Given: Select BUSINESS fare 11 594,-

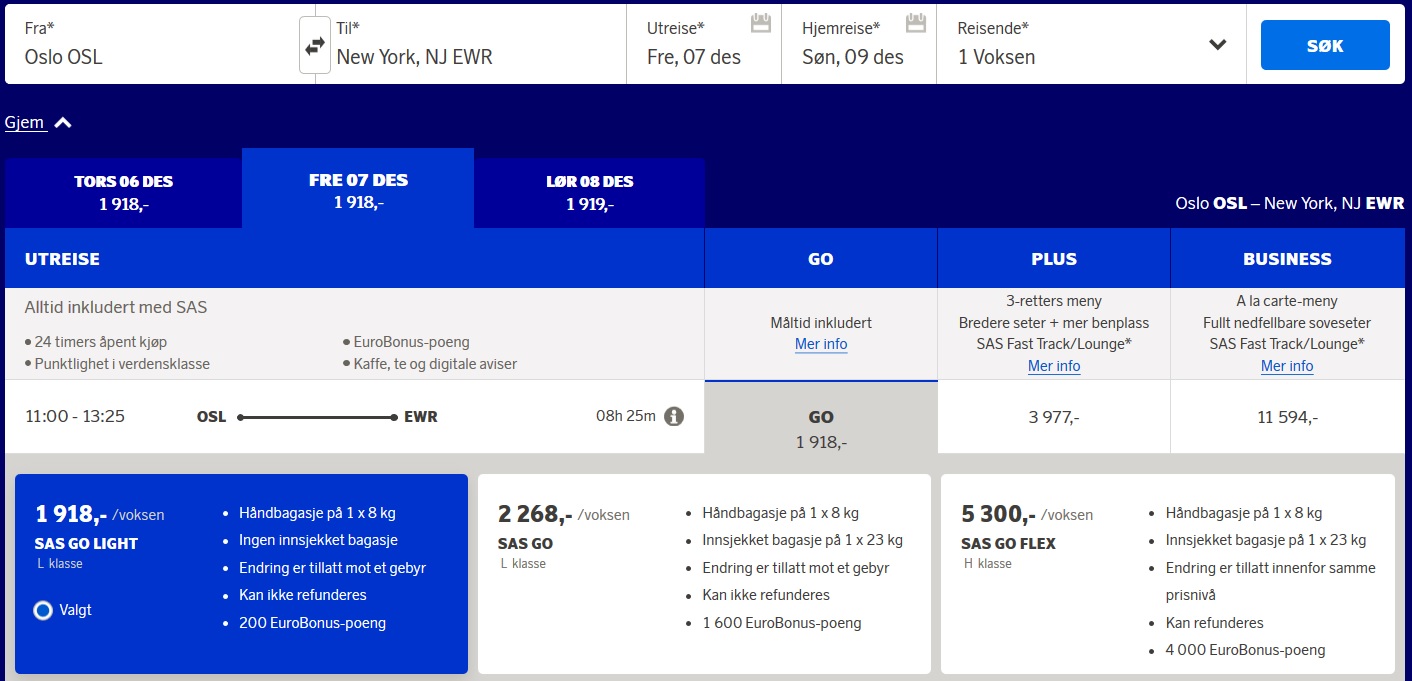Looking at the screenshot, I should 1288,417.
